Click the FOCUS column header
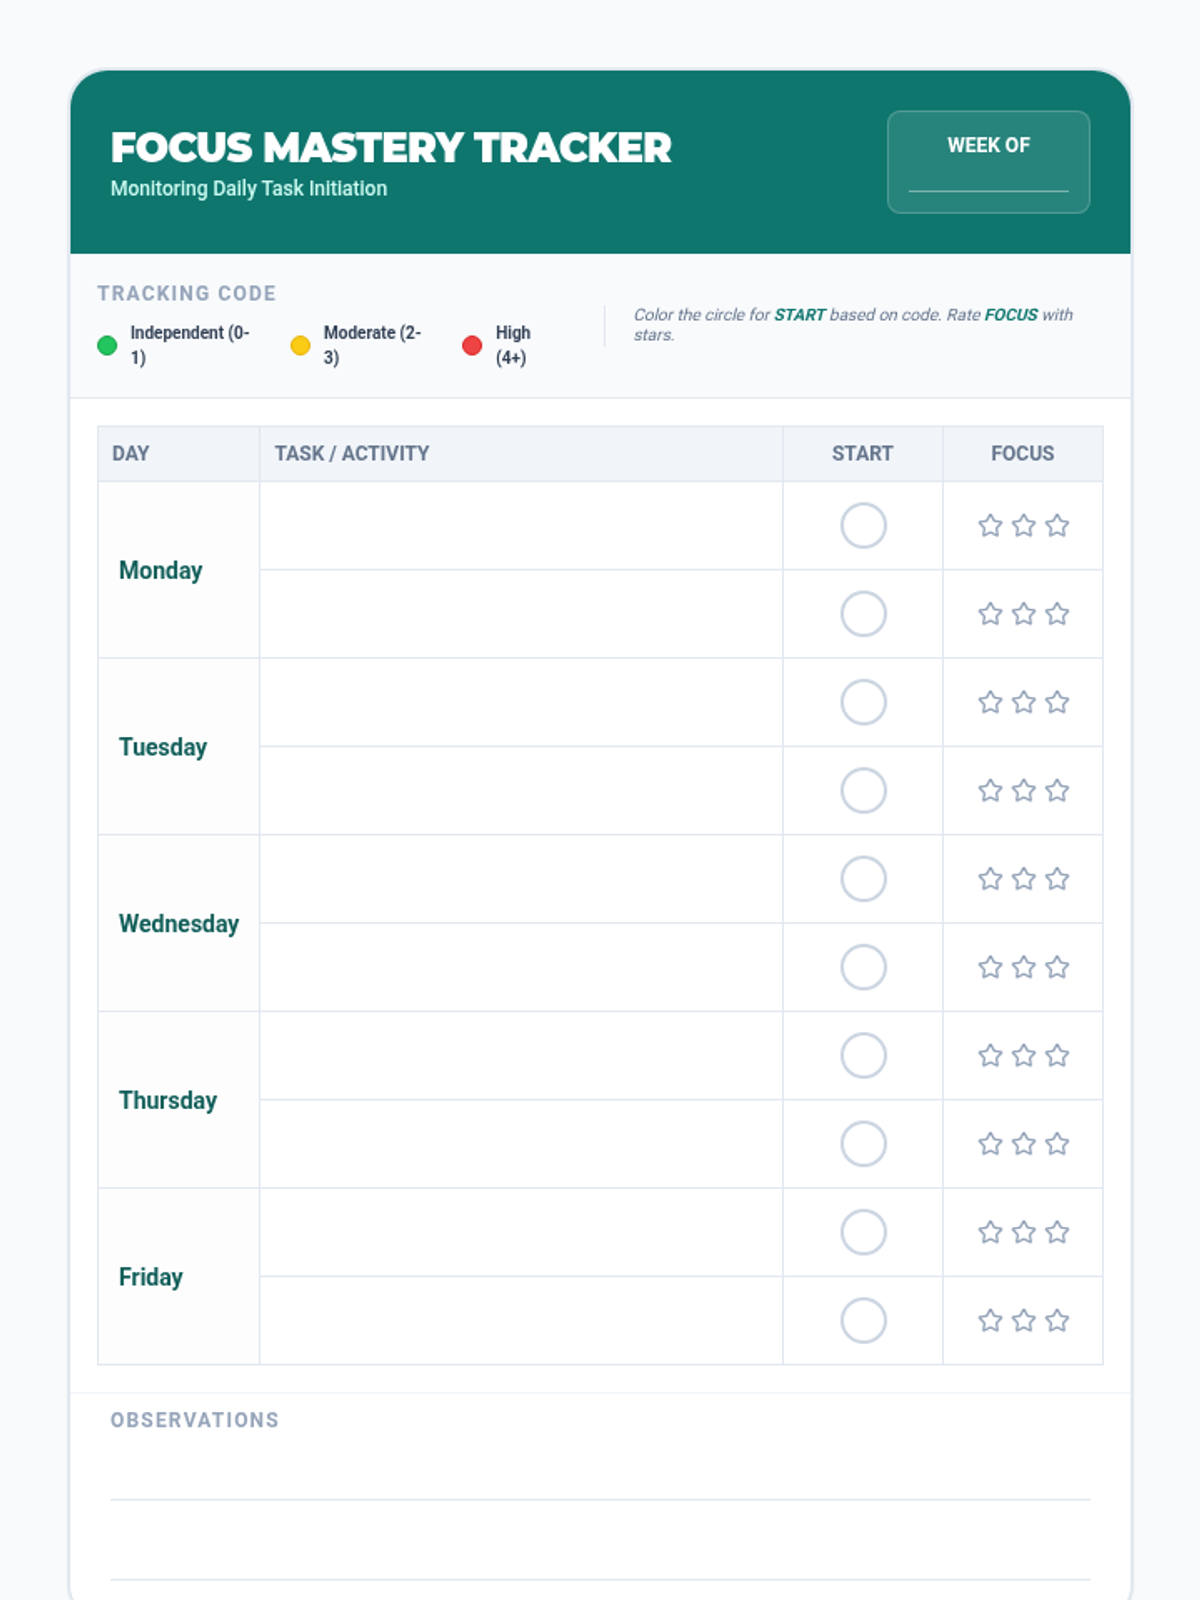This screenshot has width=1200, height=1600. point(1022,454)
